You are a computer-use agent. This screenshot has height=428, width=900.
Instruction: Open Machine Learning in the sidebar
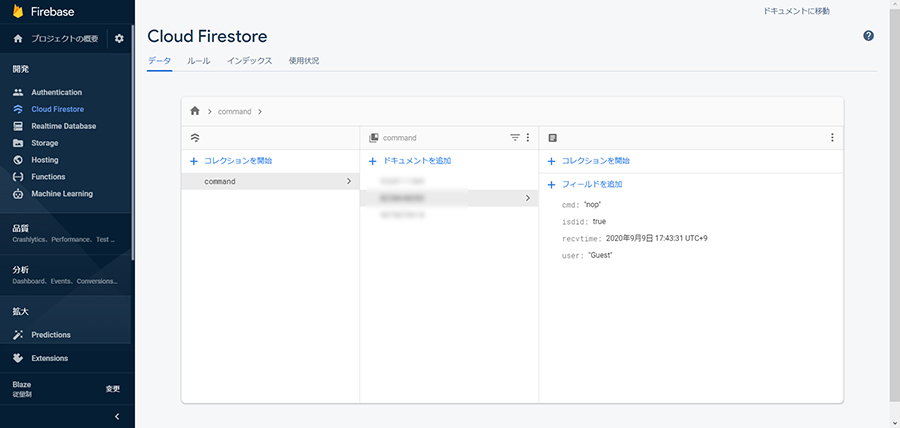coord(62,194)
